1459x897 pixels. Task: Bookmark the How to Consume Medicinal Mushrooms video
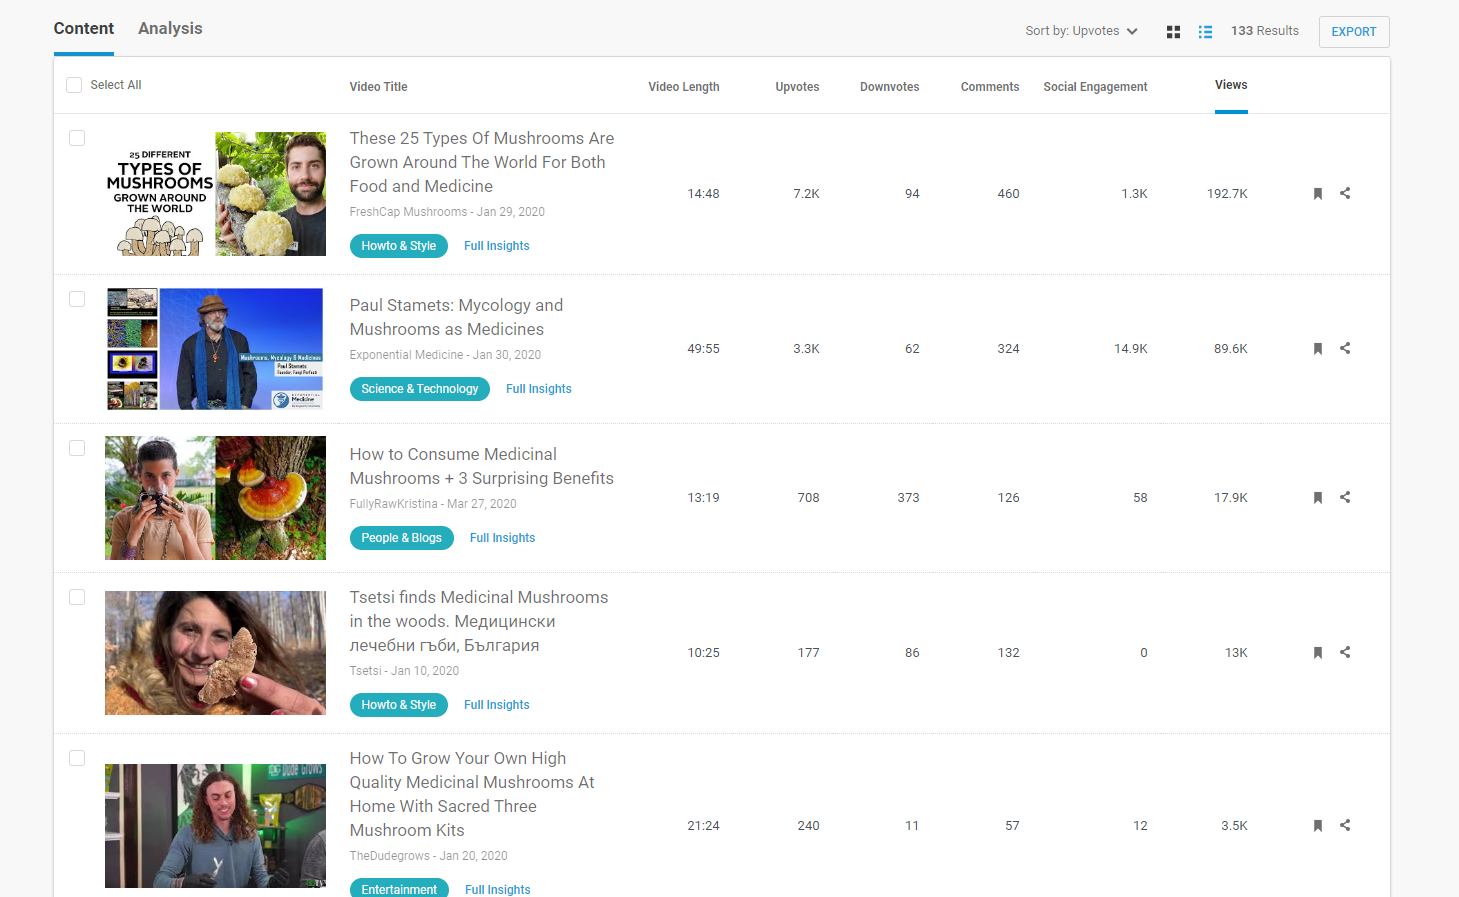[x=1317, y=498]
